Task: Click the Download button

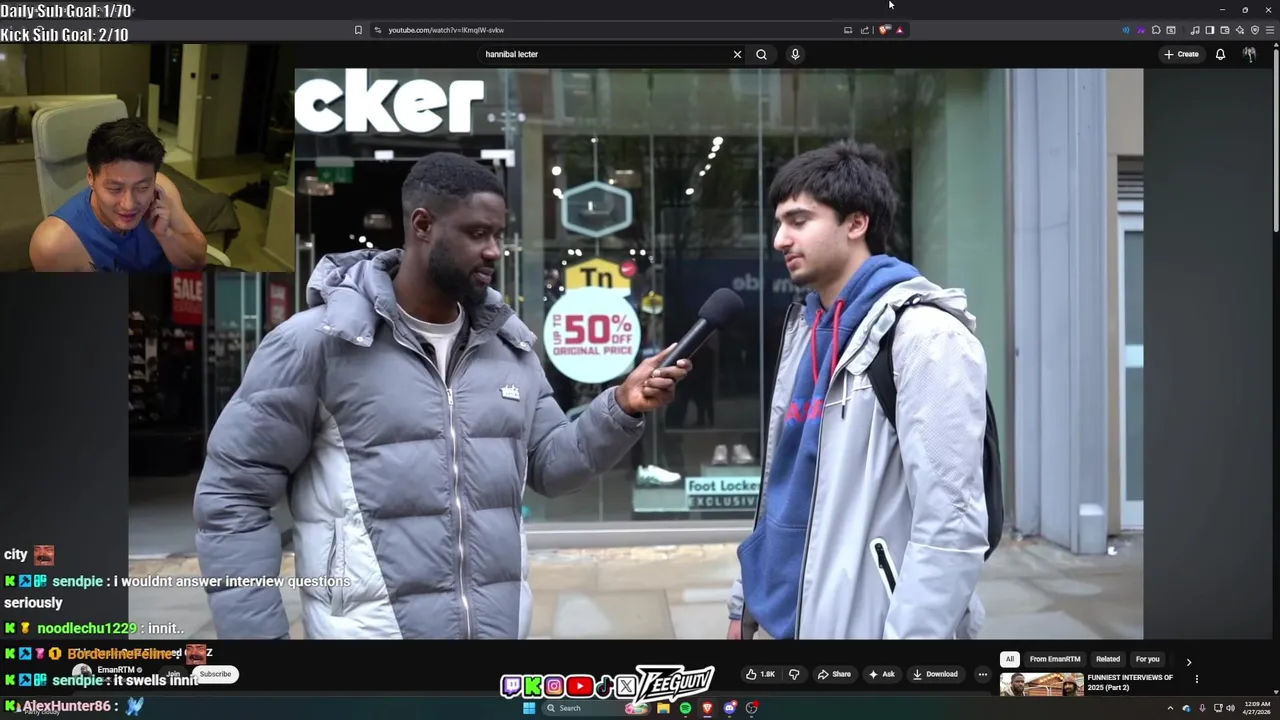Action: point(935,674)
